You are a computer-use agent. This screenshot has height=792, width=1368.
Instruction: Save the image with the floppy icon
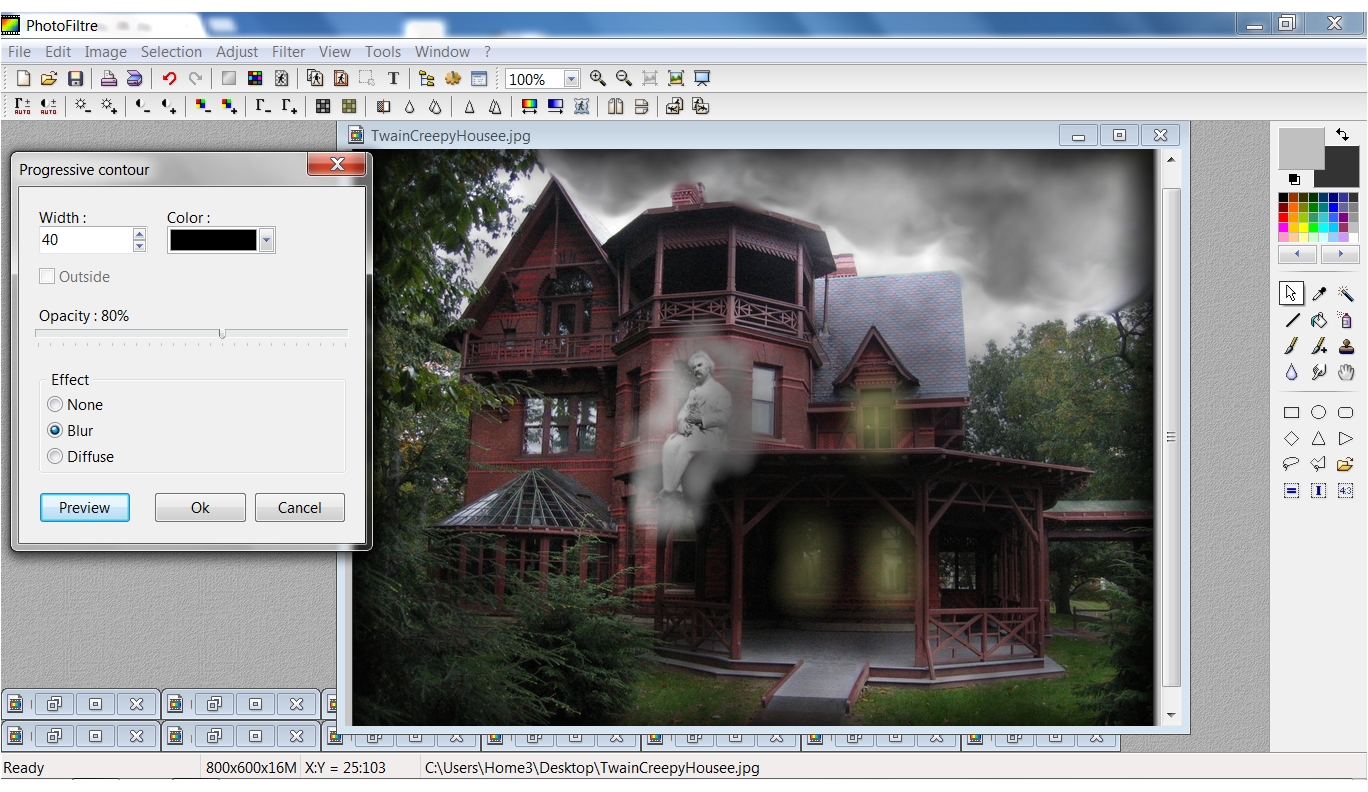[75, 79]
